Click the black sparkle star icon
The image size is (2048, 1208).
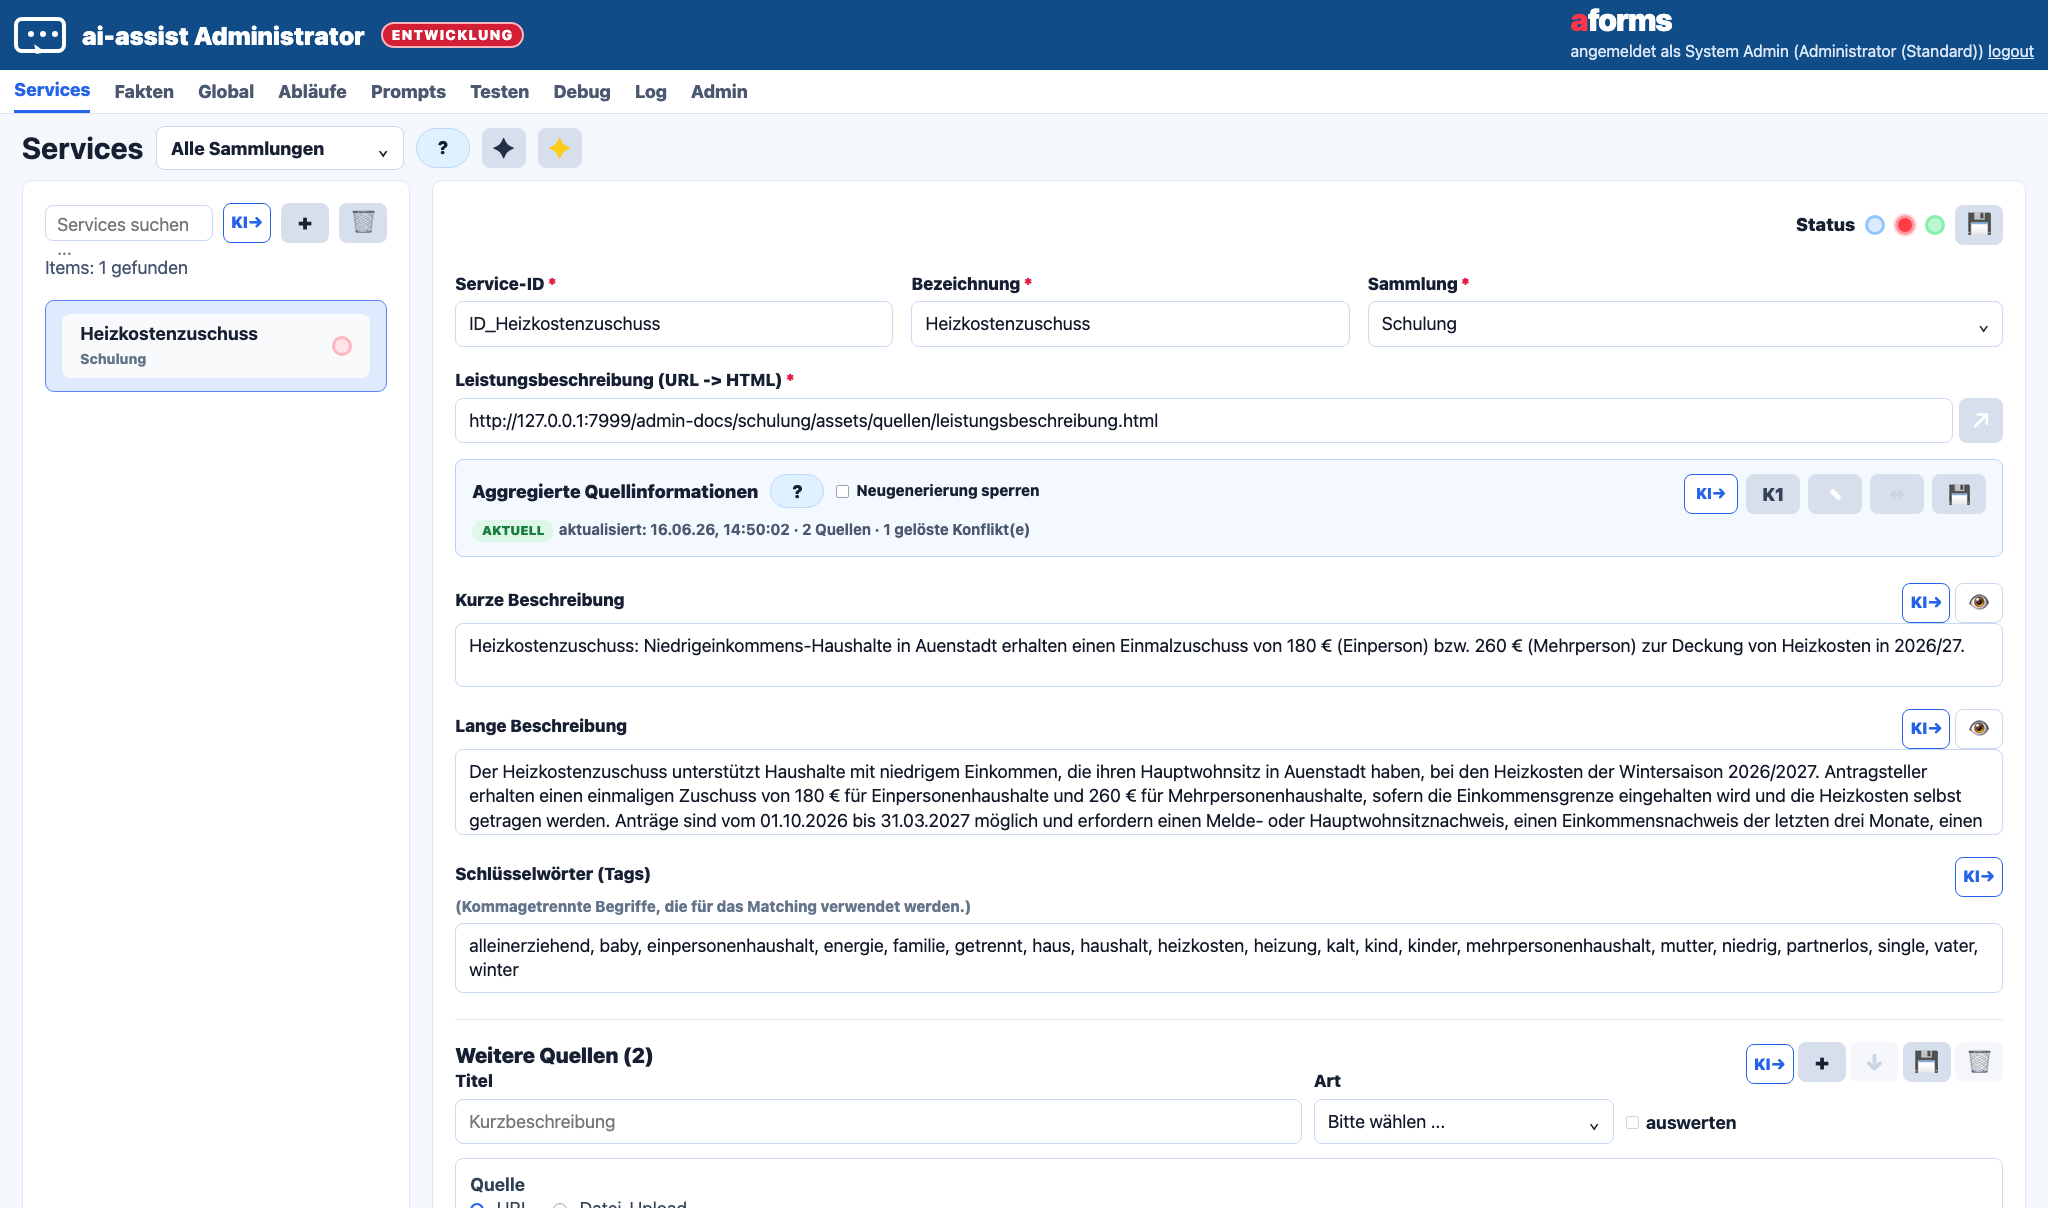click(504, 148)
